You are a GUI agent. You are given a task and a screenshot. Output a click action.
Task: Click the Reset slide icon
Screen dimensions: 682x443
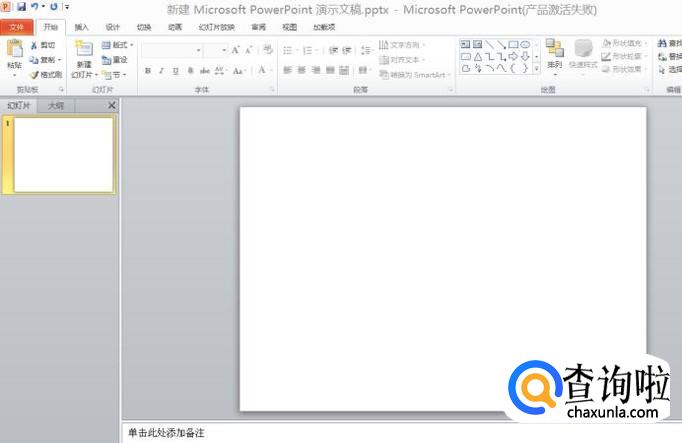107,60
